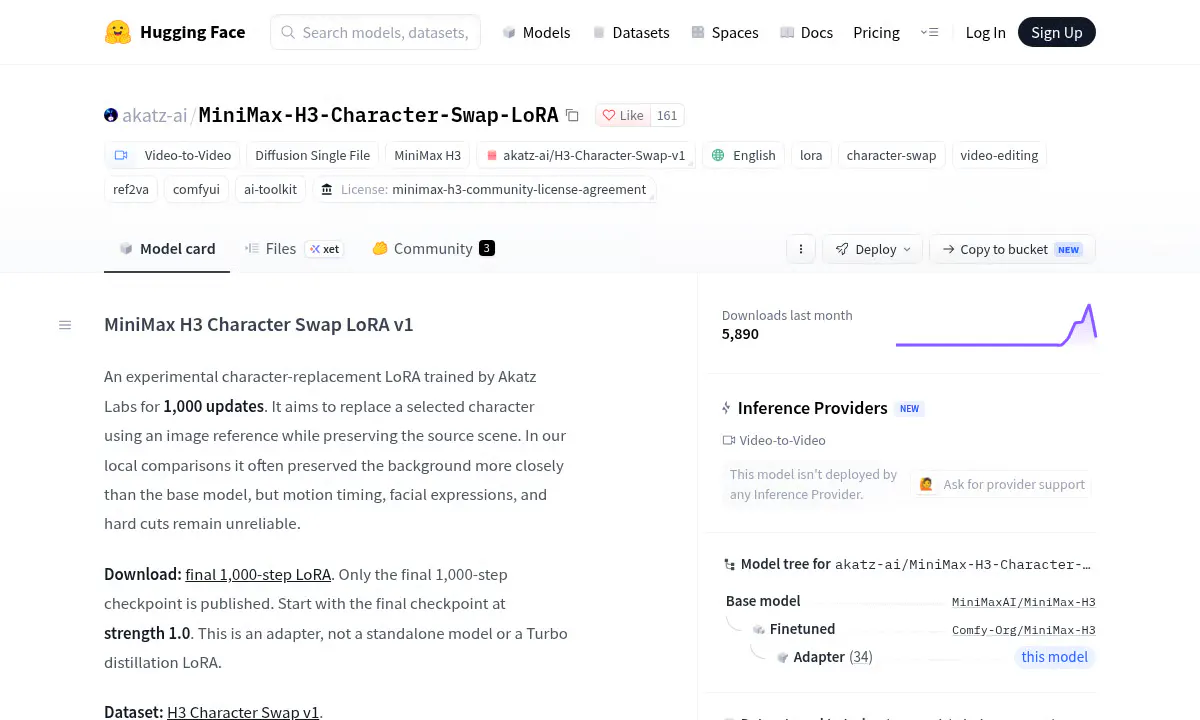Open the akatz-ai profile avatar
1200x720 pixels.
(111, 115)
